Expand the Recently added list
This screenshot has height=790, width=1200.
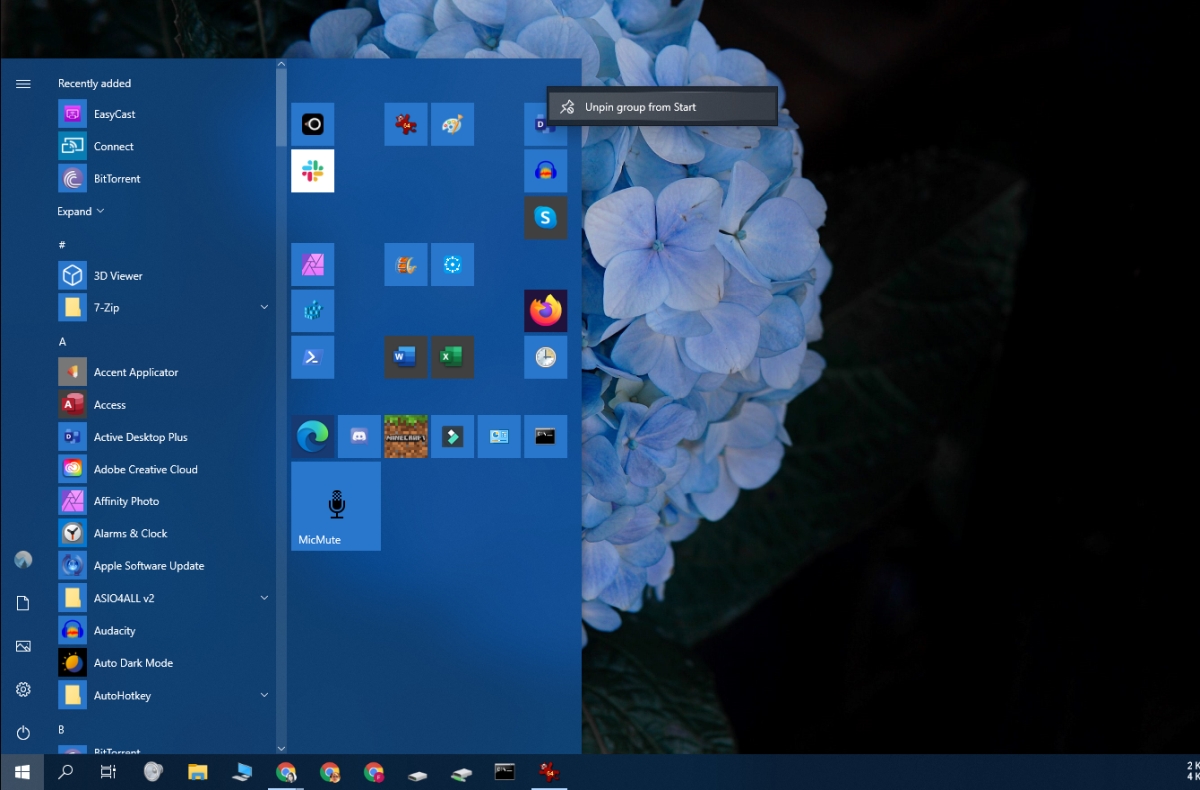[81, 212]
